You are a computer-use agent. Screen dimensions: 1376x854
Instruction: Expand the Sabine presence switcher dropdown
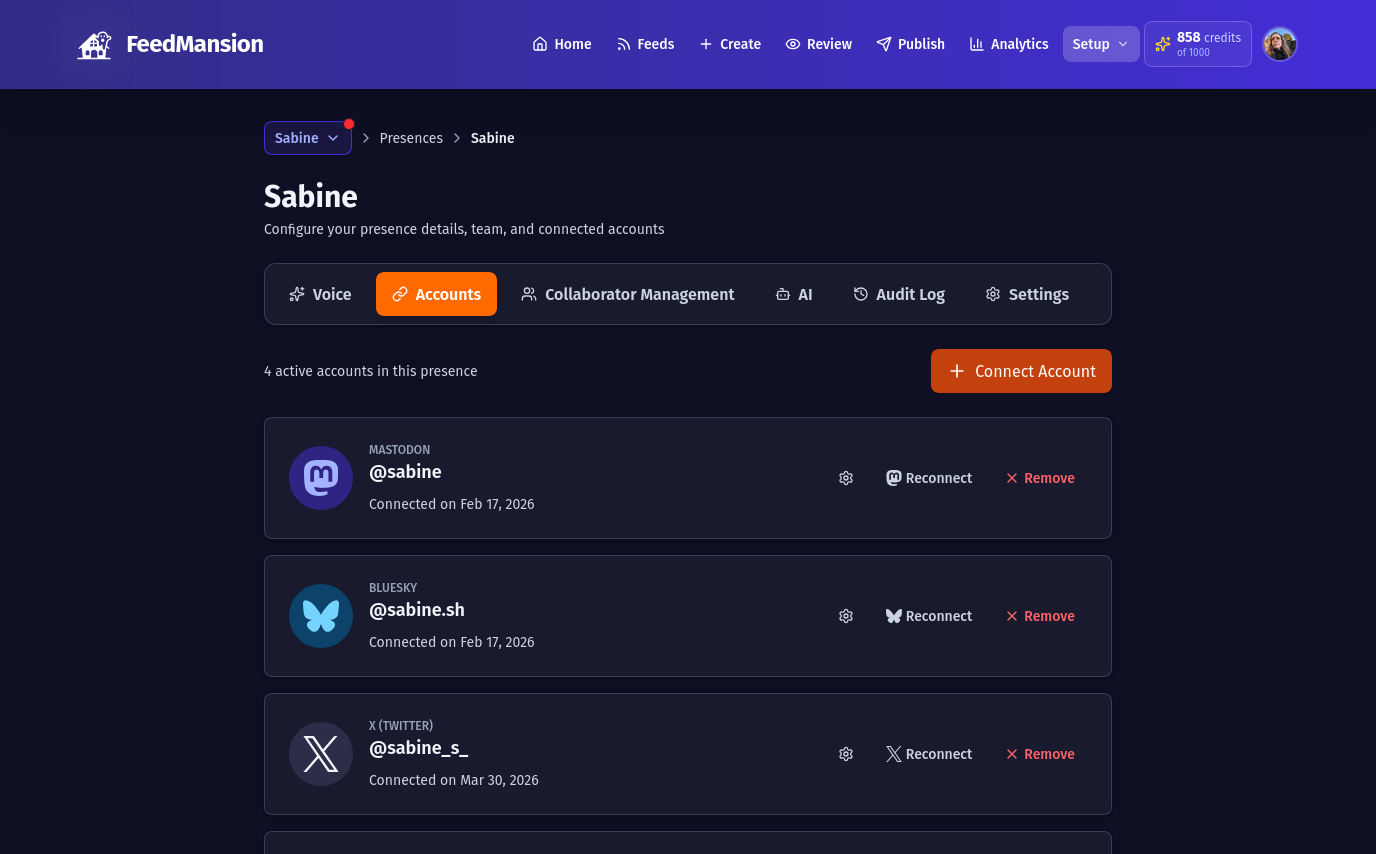click(308, 138)
